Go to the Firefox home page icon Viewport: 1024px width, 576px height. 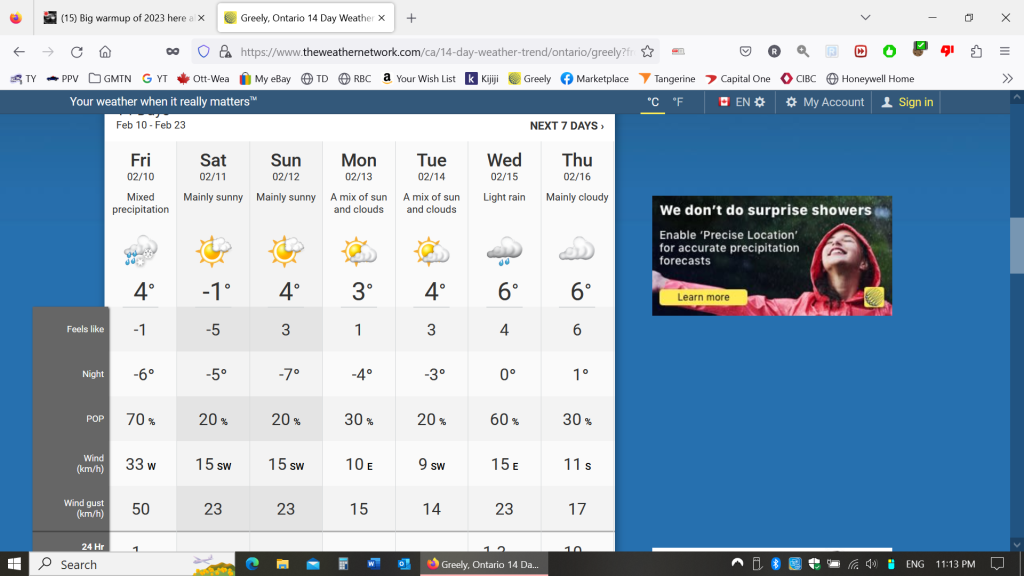click(105, 52)
